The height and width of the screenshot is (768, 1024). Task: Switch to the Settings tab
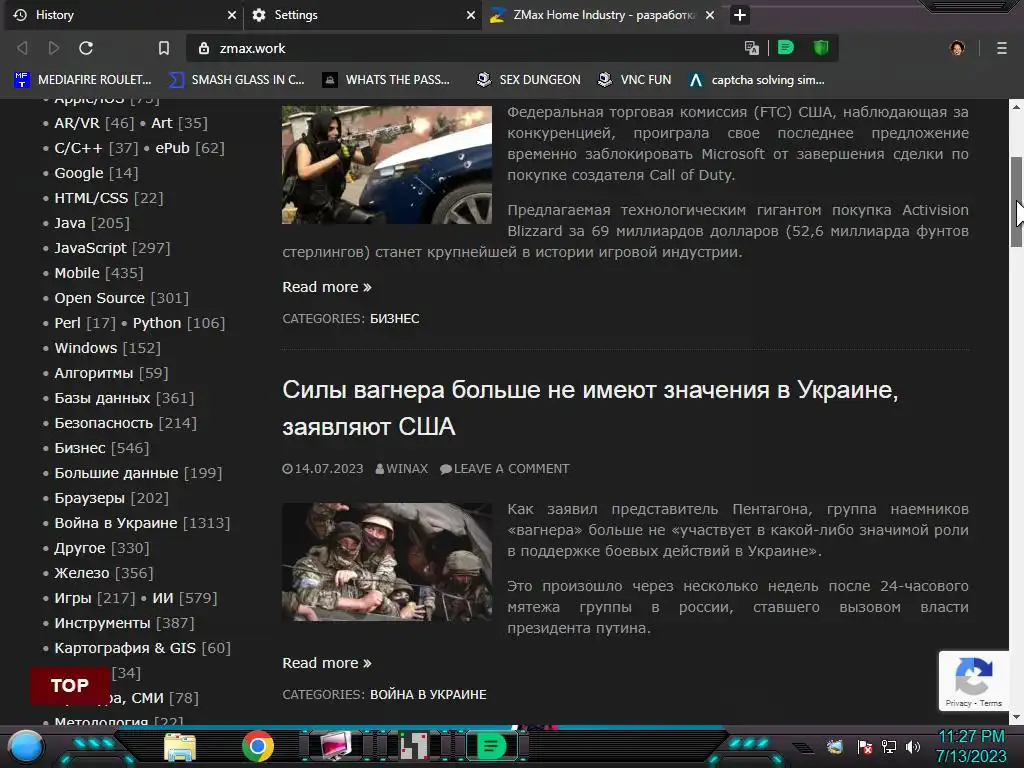(362, 15)
